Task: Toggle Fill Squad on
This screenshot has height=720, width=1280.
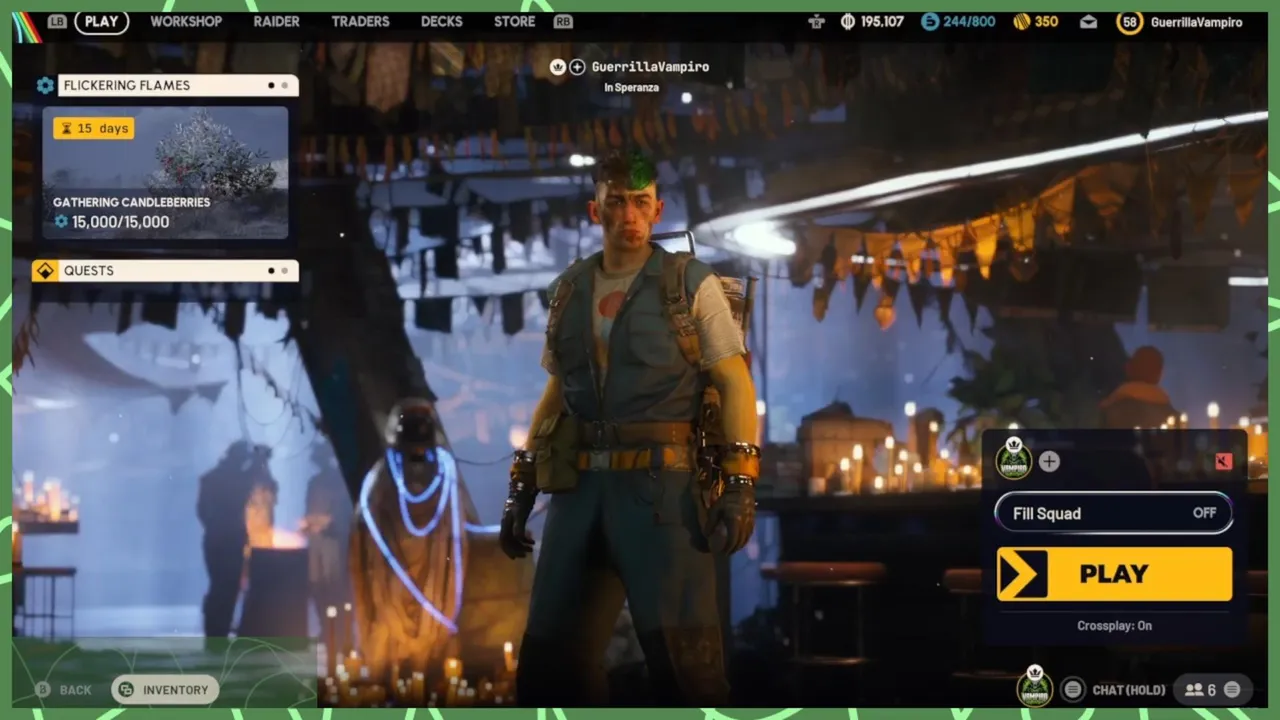Action: 1114,513
